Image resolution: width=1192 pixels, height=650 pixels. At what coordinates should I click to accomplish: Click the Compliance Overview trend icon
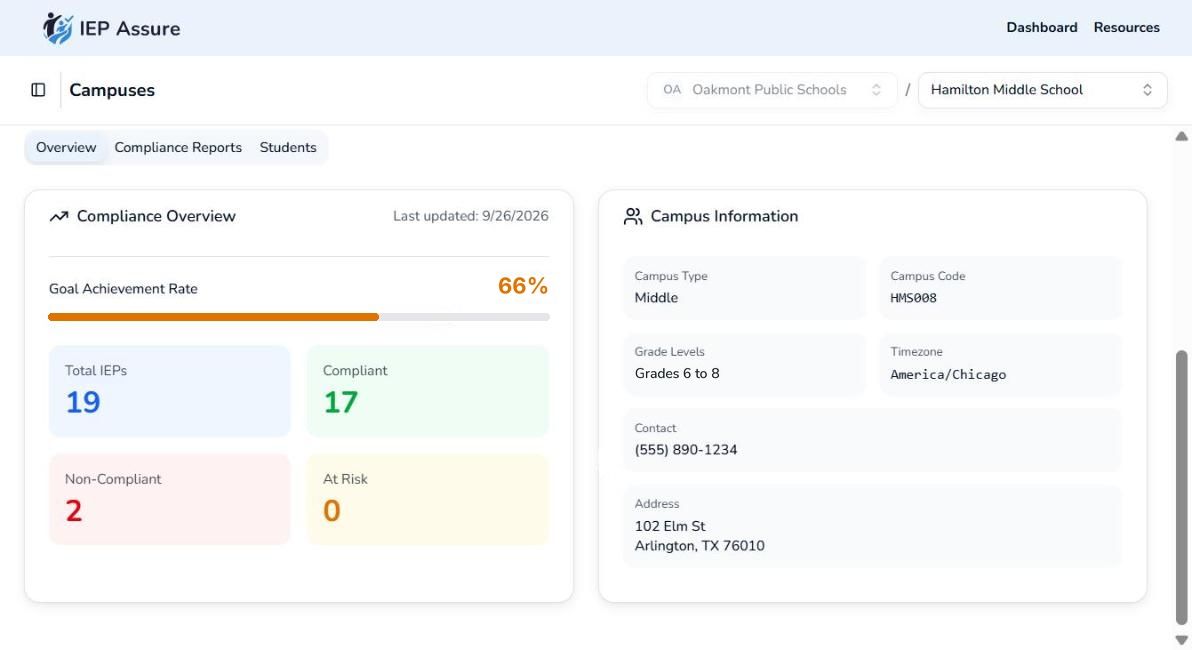(59, 217)
